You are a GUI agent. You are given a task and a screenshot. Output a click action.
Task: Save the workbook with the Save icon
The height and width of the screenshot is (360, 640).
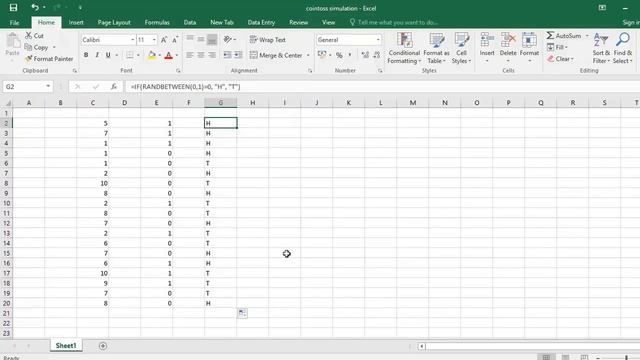pos(13,7)
